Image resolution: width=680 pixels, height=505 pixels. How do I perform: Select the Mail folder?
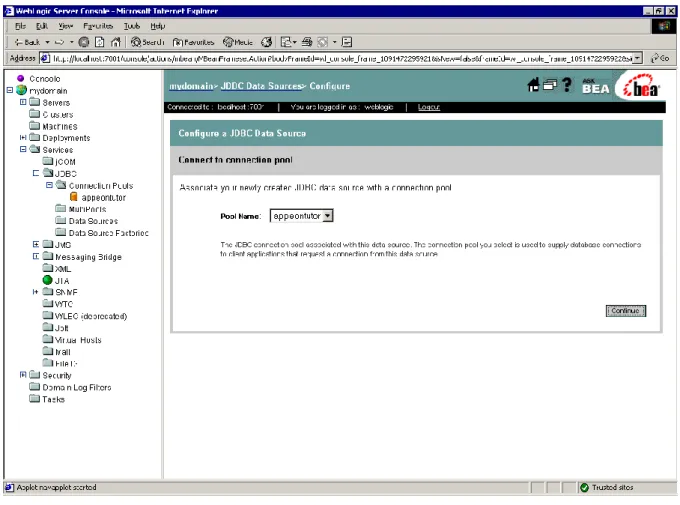pos(63,352)
